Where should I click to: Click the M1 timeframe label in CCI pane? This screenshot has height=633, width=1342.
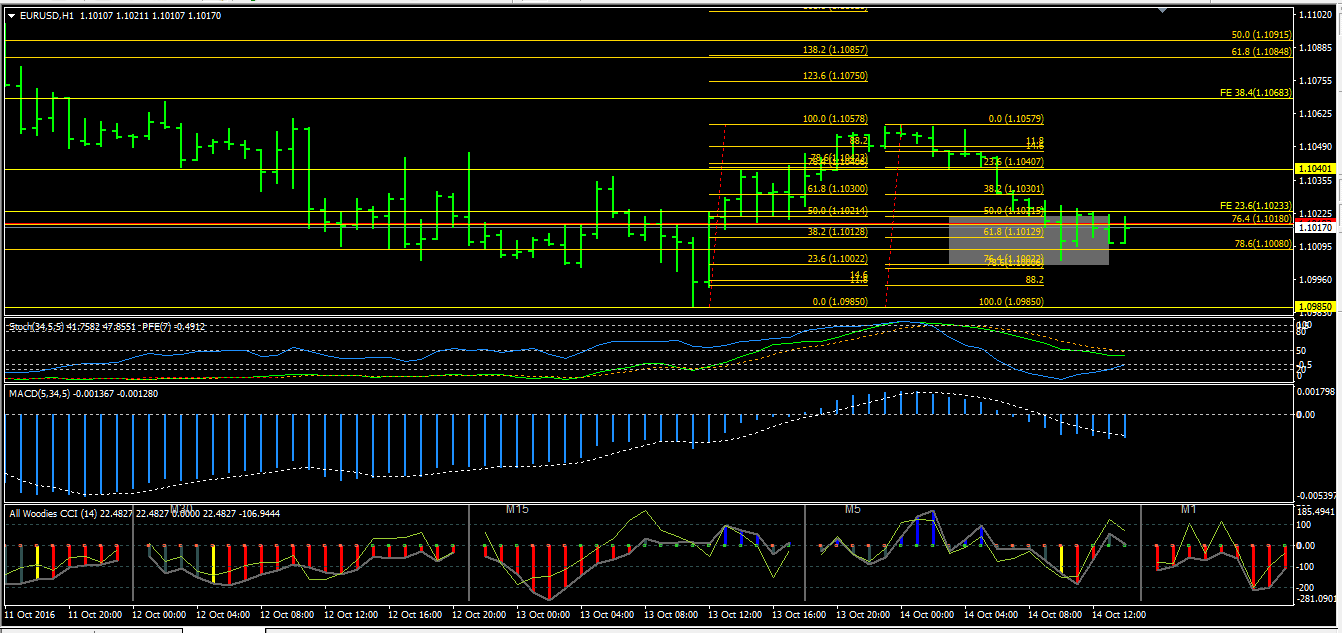pyautogui.click(x=1188, y=509)
